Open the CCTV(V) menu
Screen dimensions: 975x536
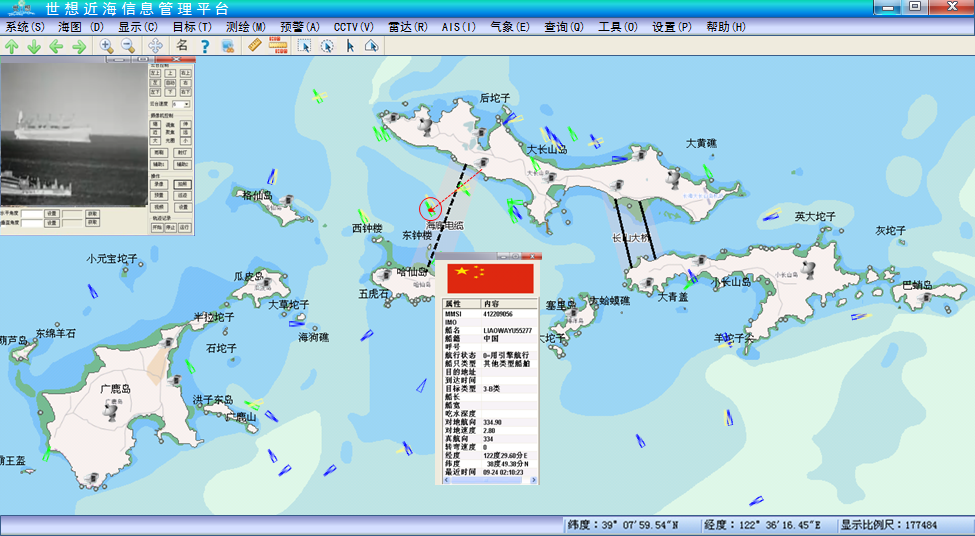(353, 27)
